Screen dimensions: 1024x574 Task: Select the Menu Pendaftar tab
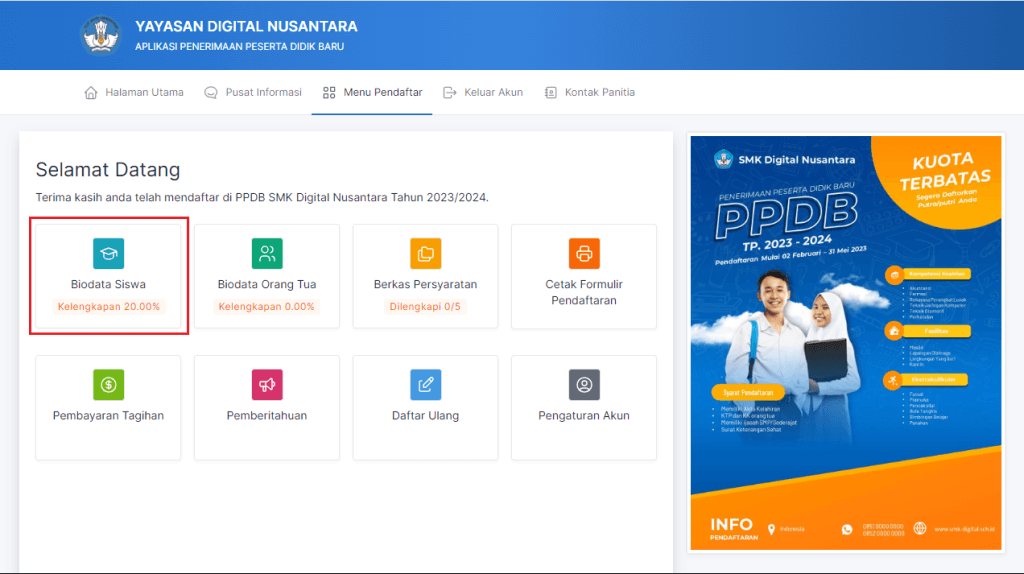point(372,92)
